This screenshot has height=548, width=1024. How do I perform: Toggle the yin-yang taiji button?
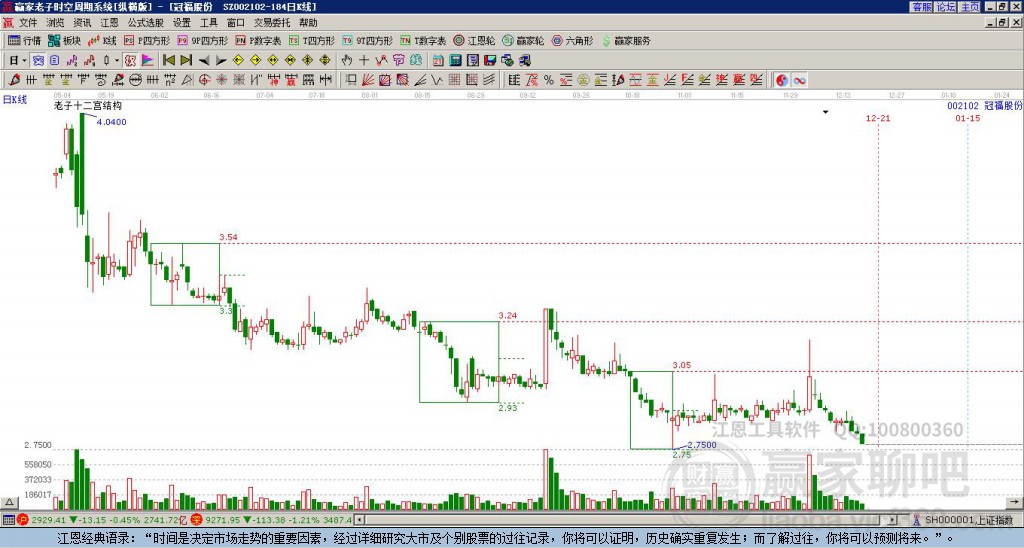(x=782, y=80)
